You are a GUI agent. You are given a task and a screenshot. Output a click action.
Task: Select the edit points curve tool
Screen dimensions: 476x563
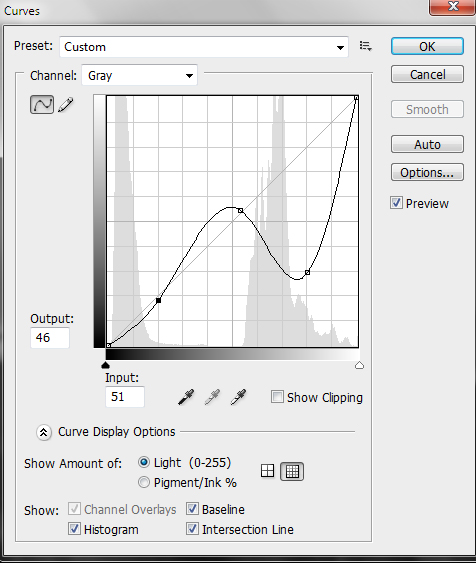[x=42, y=104]
